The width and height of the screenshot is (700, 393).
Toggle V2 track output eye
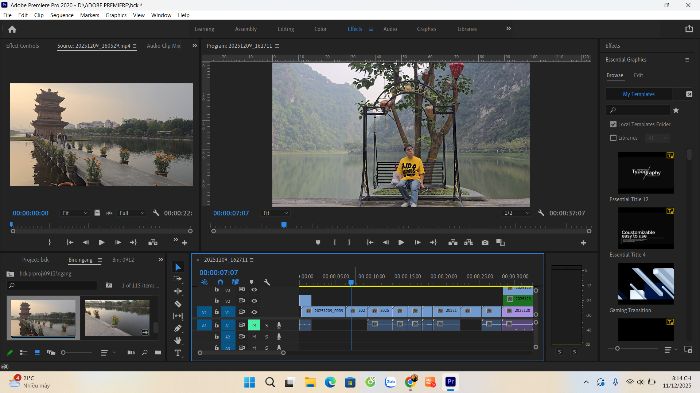254,301
